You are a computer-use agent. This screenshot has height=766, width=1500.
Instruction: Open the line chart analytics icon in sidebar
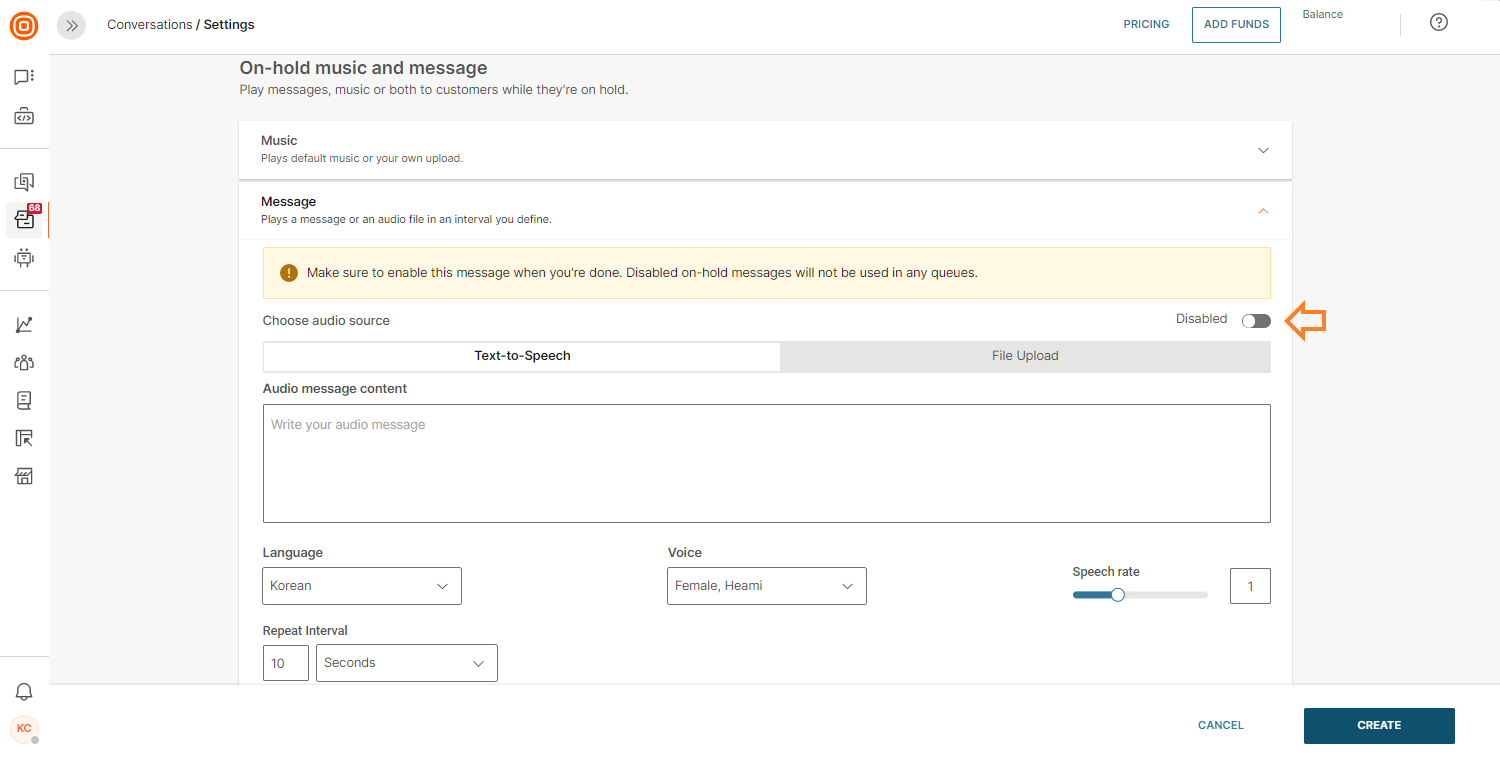point(24,325)
